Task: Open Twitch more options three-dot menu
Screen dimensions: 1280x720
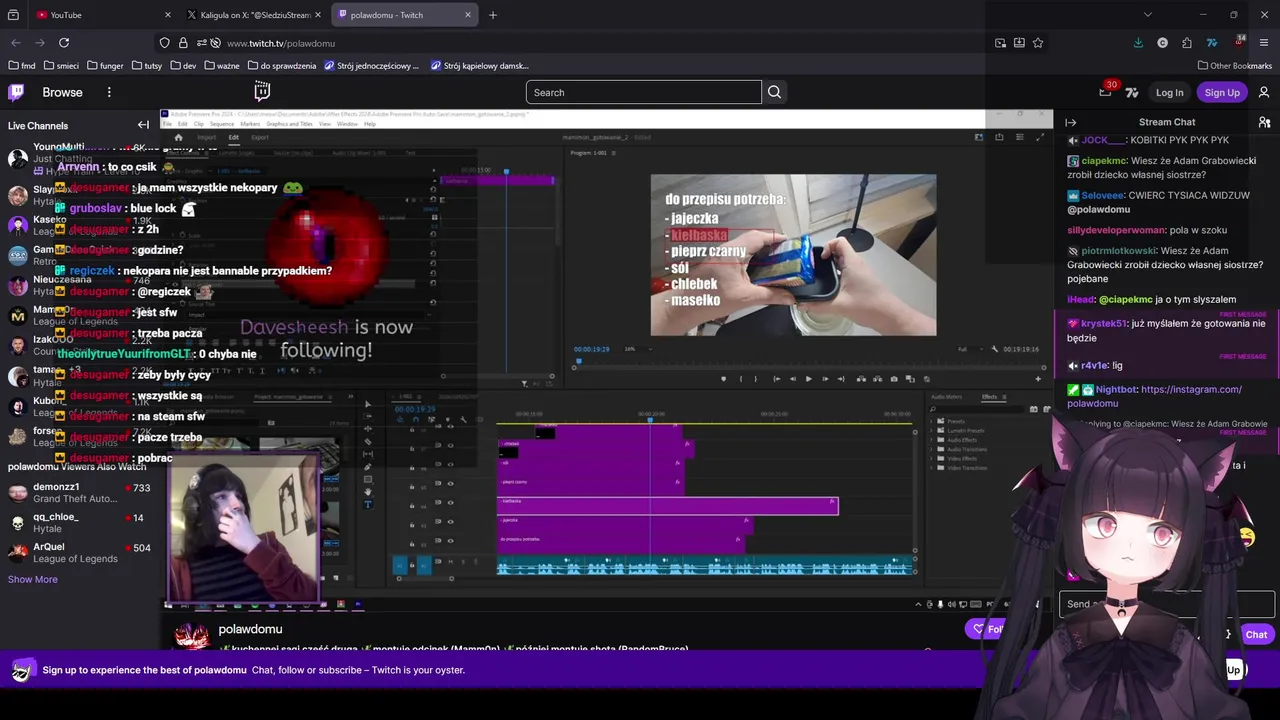Action: coord(109,92)
